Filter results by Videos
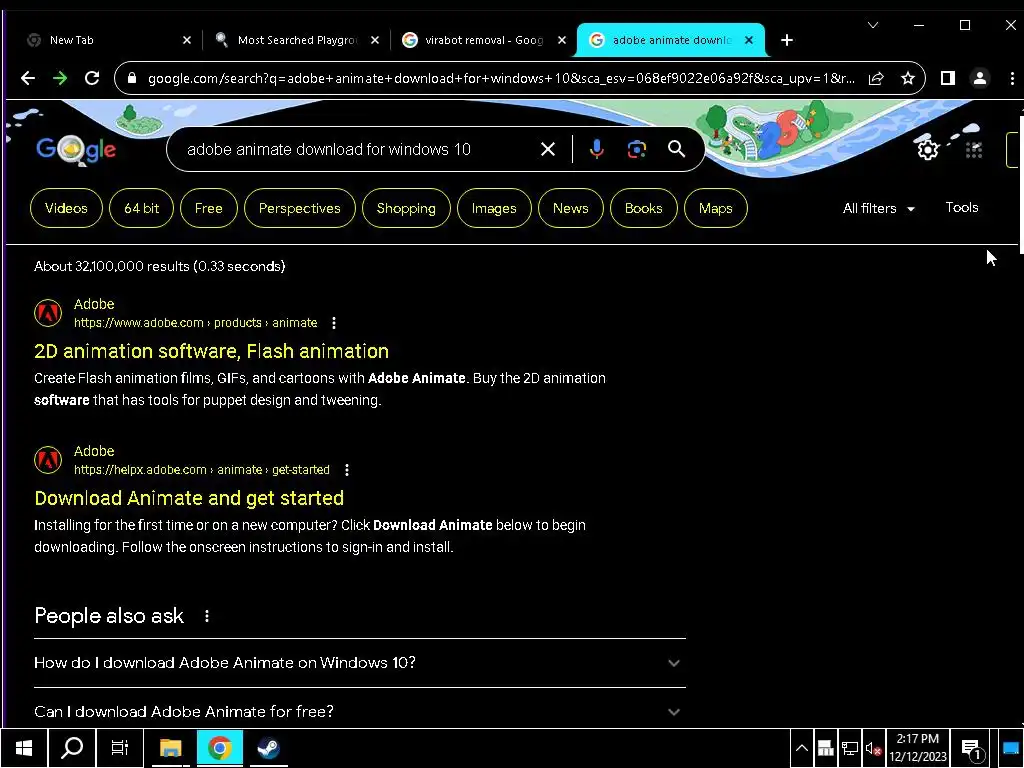 66,208
